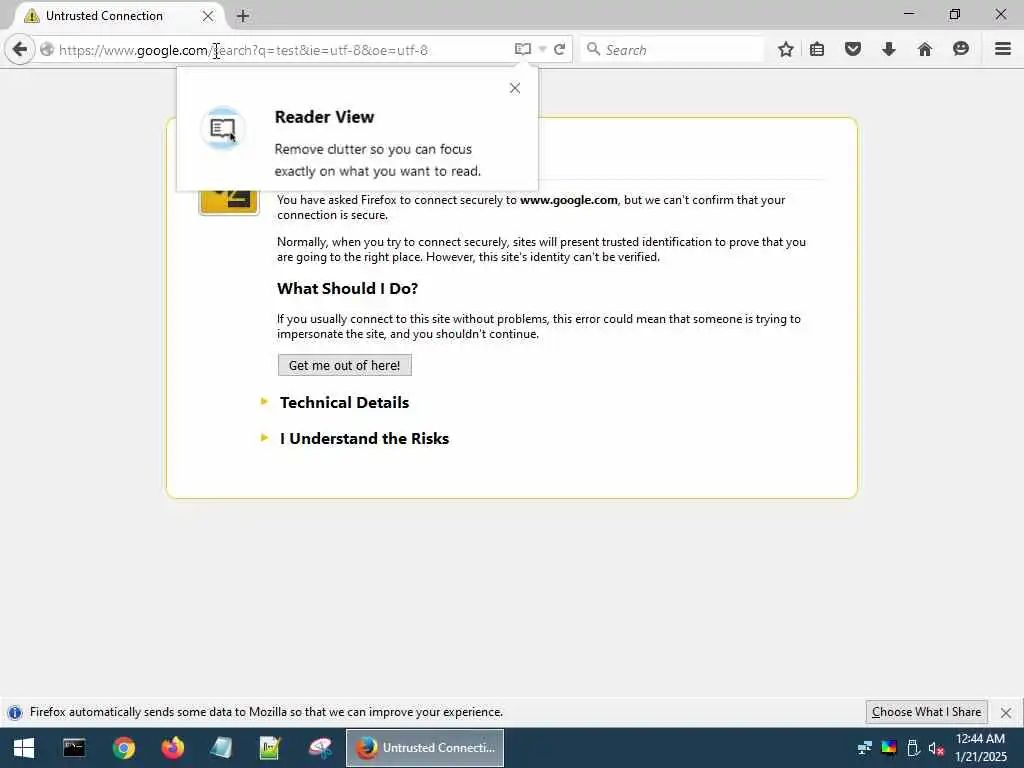
Task: Click the search magnifier icon
Action: click(x=593, y=50)
